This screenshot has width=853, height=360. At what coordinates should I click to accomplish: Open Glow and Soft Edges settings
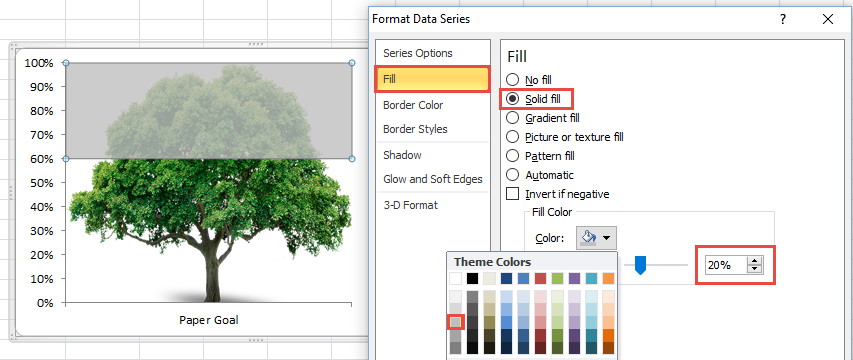coord(432,179)
